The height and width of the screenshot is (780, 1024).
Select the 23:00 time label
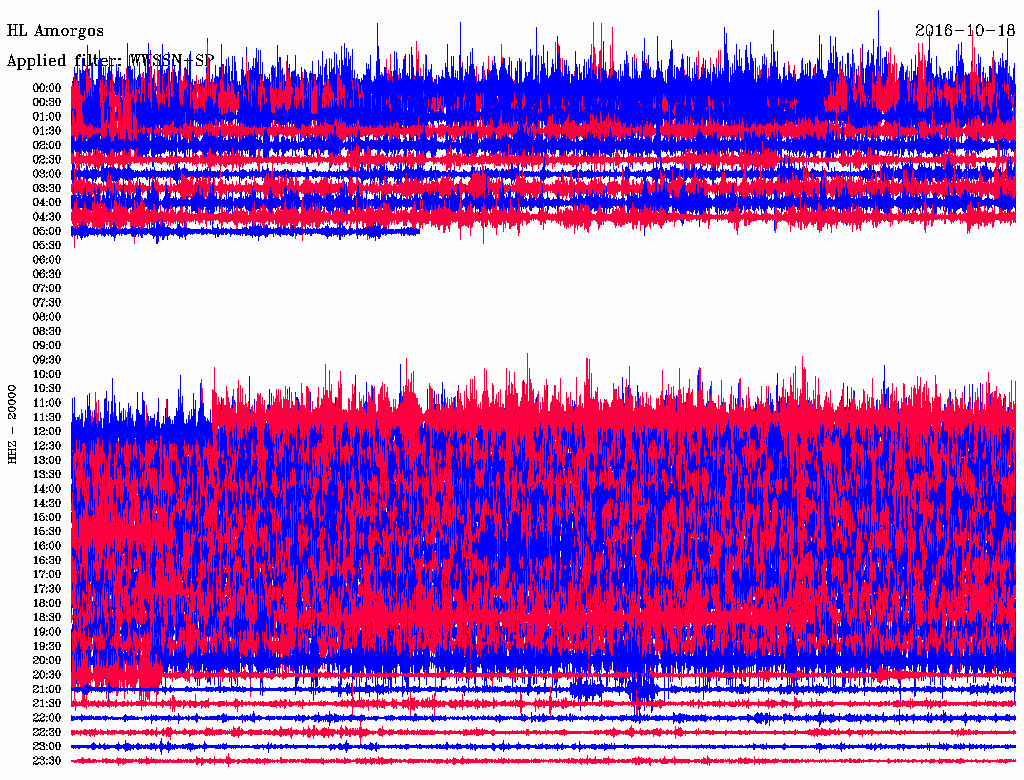click(47, 746)
